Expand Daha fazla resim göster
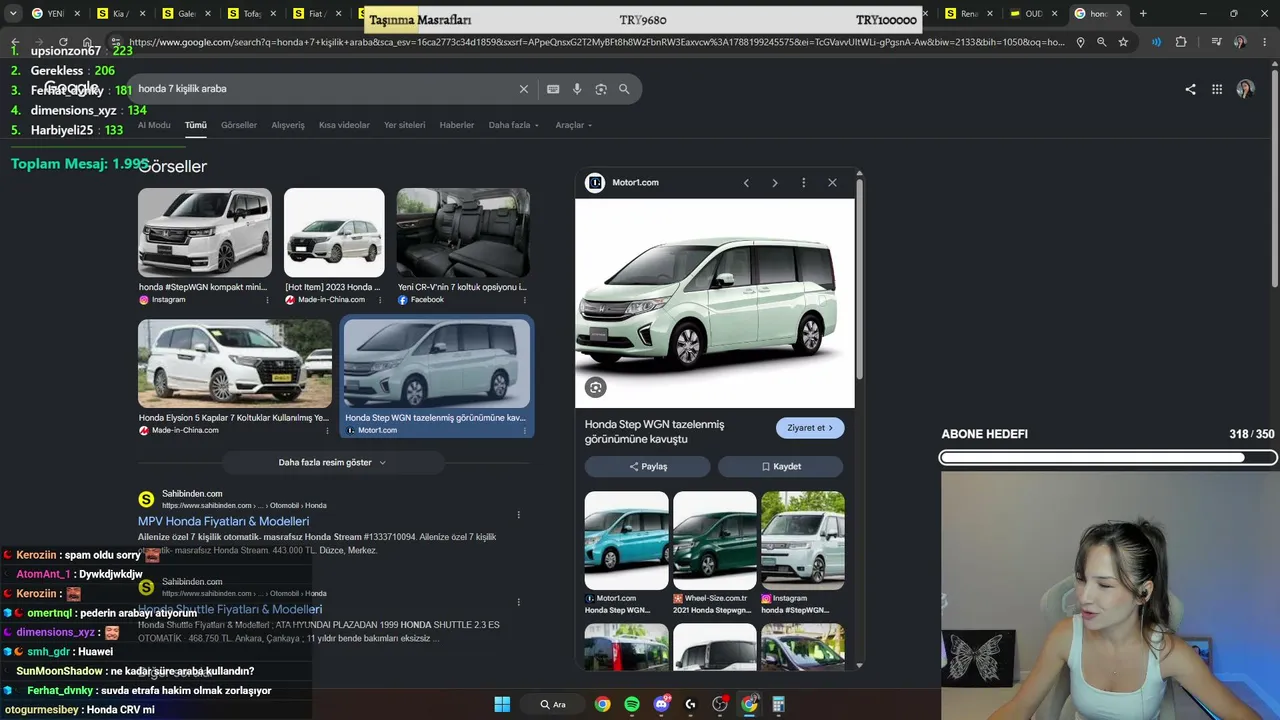Viewport: 1280px width, 720px height. click(x=333, y=463)
